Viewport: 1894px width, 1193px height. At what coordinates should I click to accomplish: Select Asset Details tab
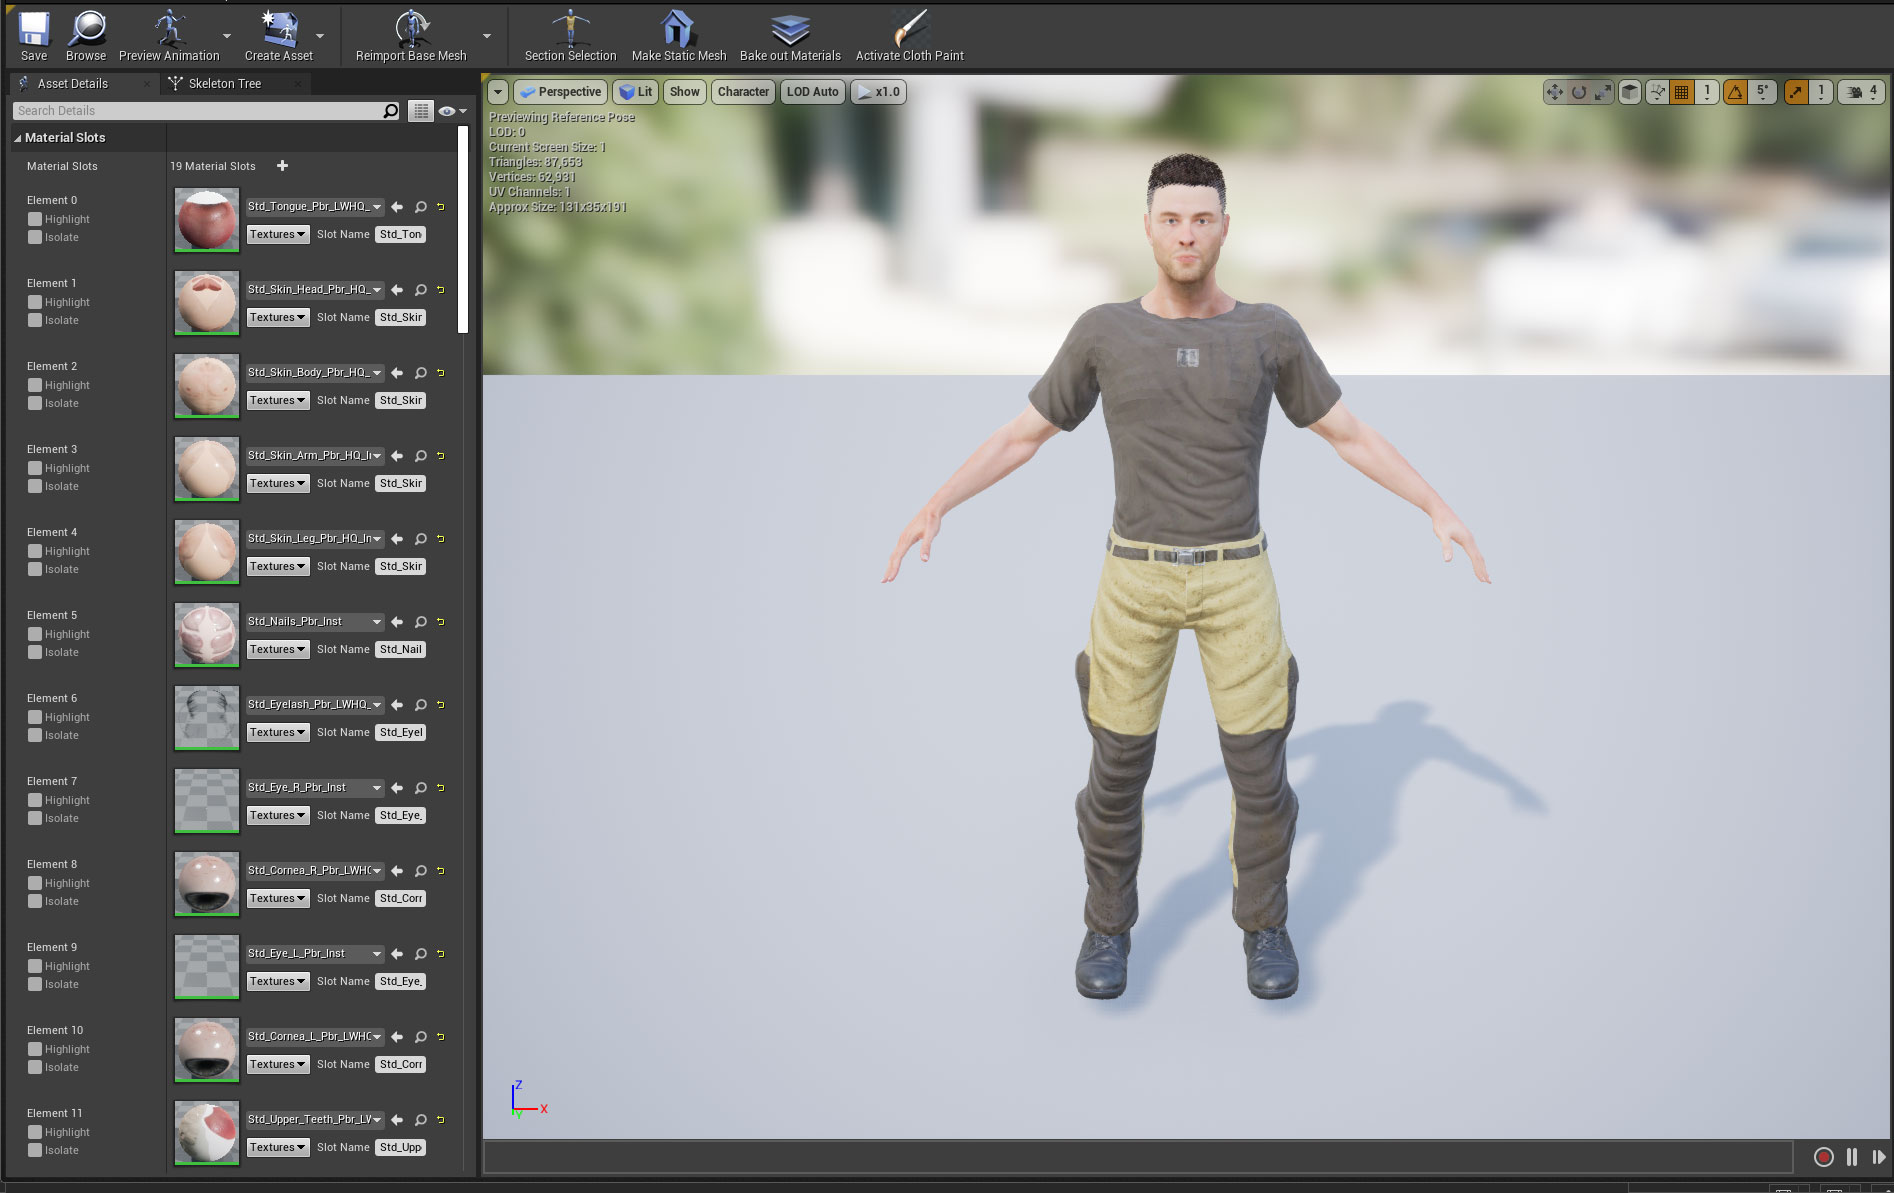[72, 84]
